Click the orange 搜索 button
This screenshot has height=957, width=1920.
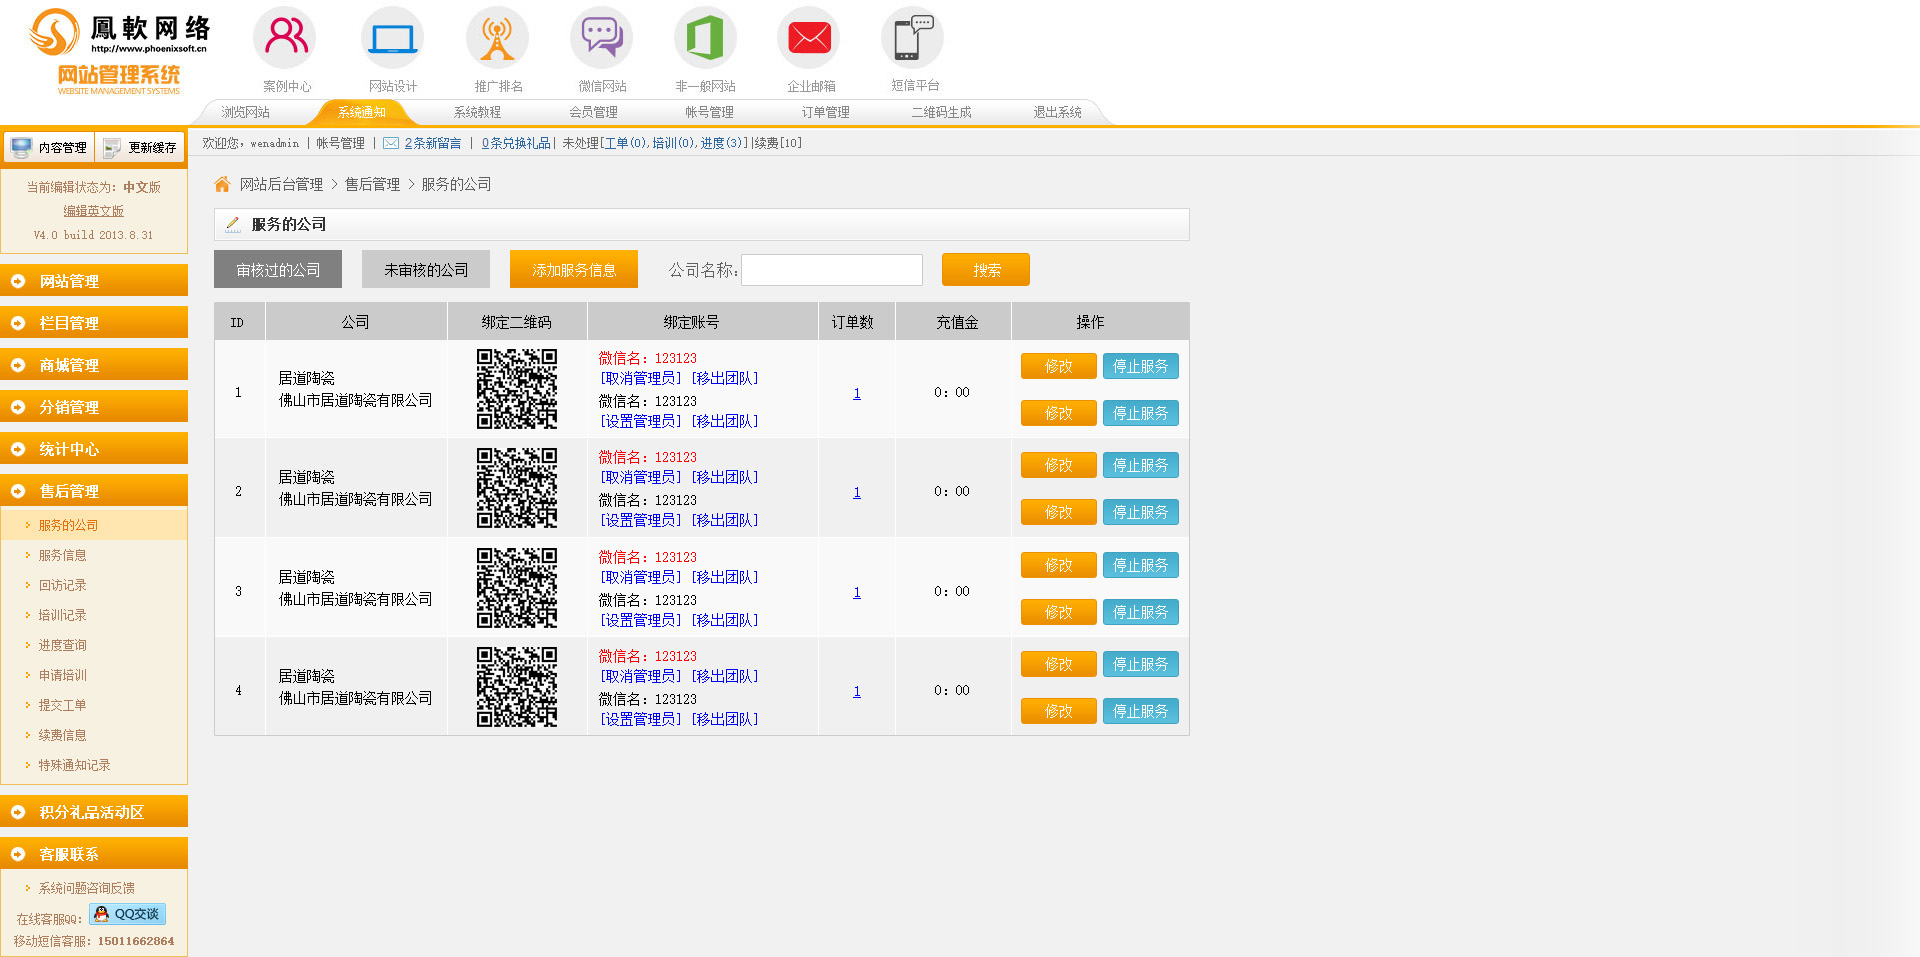[x=985, y=270]
